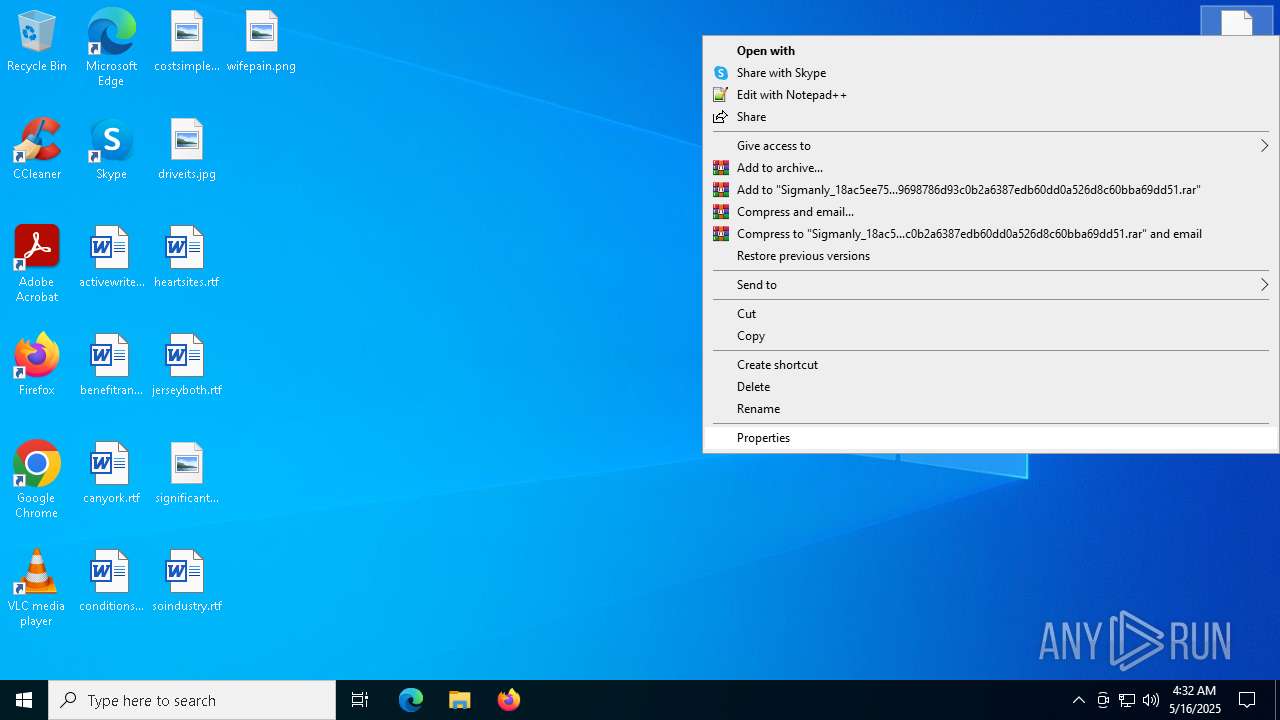Choose Delete from context menu
1280x720 pixels.
pyautogui.click(x=990, y=387)
